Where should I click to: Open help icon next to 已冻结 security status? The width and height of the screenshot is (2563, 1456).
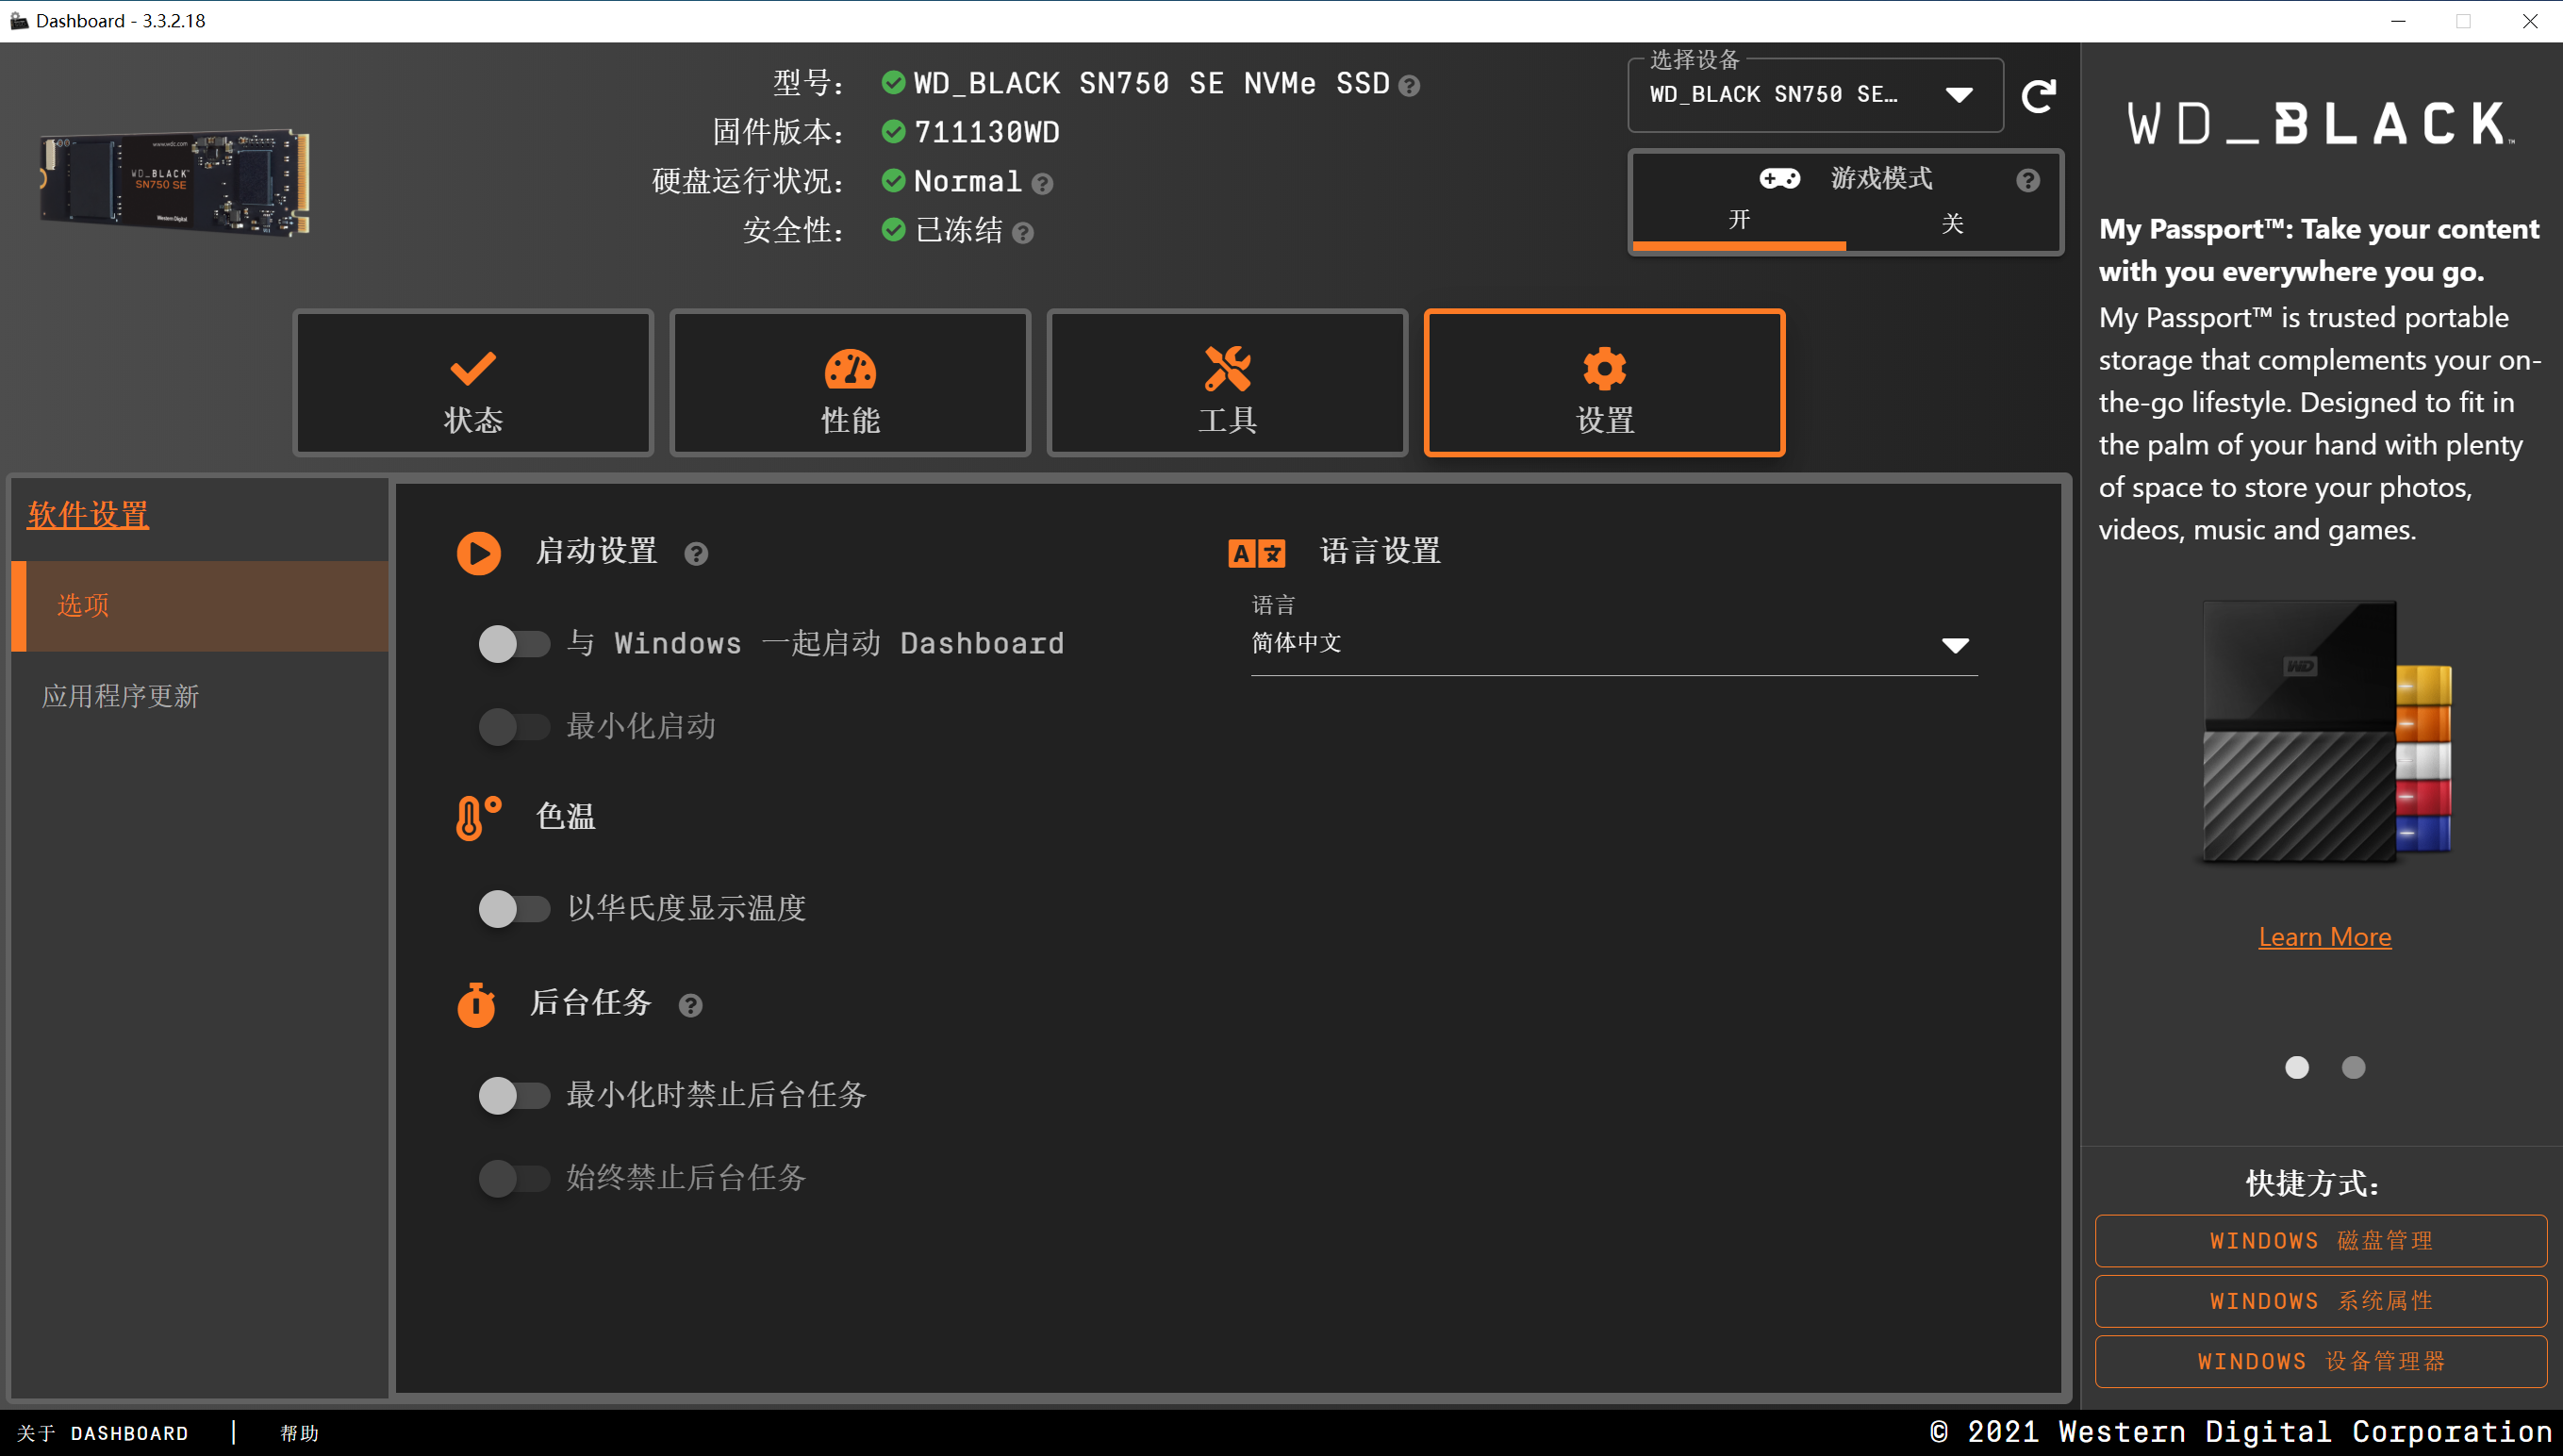1022,233
